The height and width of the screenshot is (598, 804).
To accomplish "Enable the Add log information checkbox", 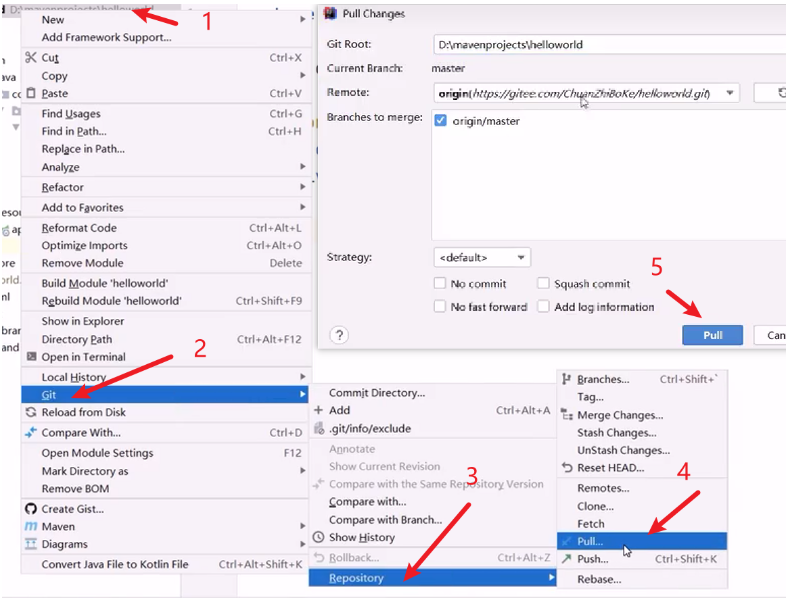I will pyautogui.click(x=543, y=306).
